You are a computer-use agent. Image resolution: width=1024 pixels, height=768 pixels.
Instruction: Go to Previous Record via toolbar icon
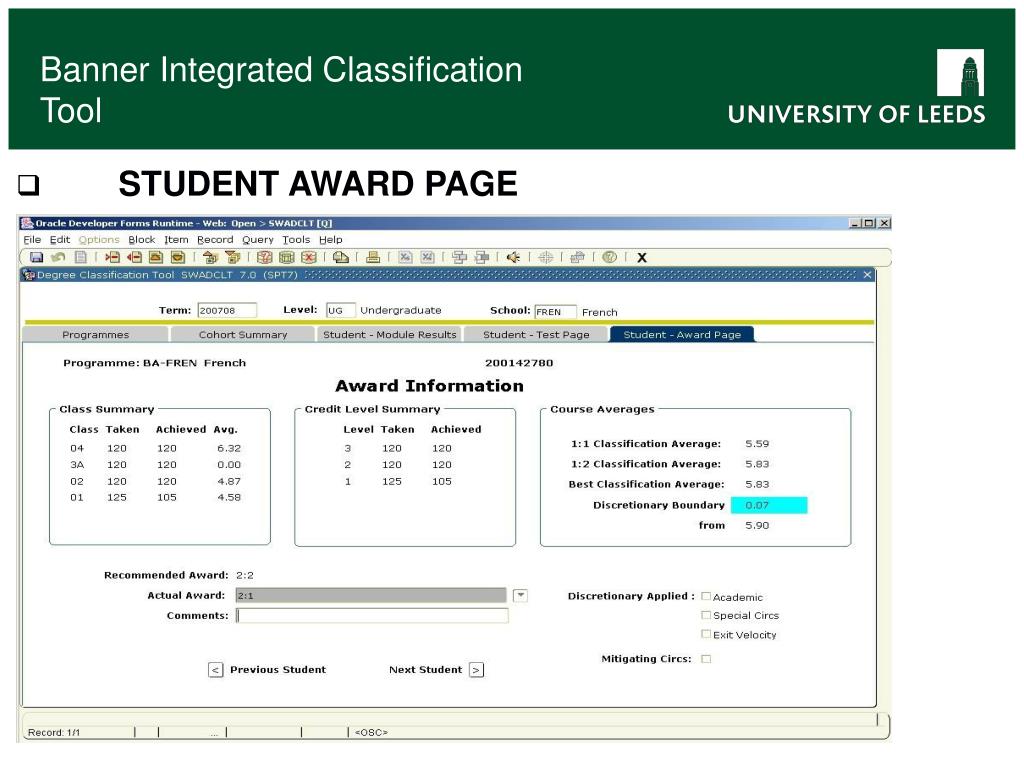click(155, 257)
